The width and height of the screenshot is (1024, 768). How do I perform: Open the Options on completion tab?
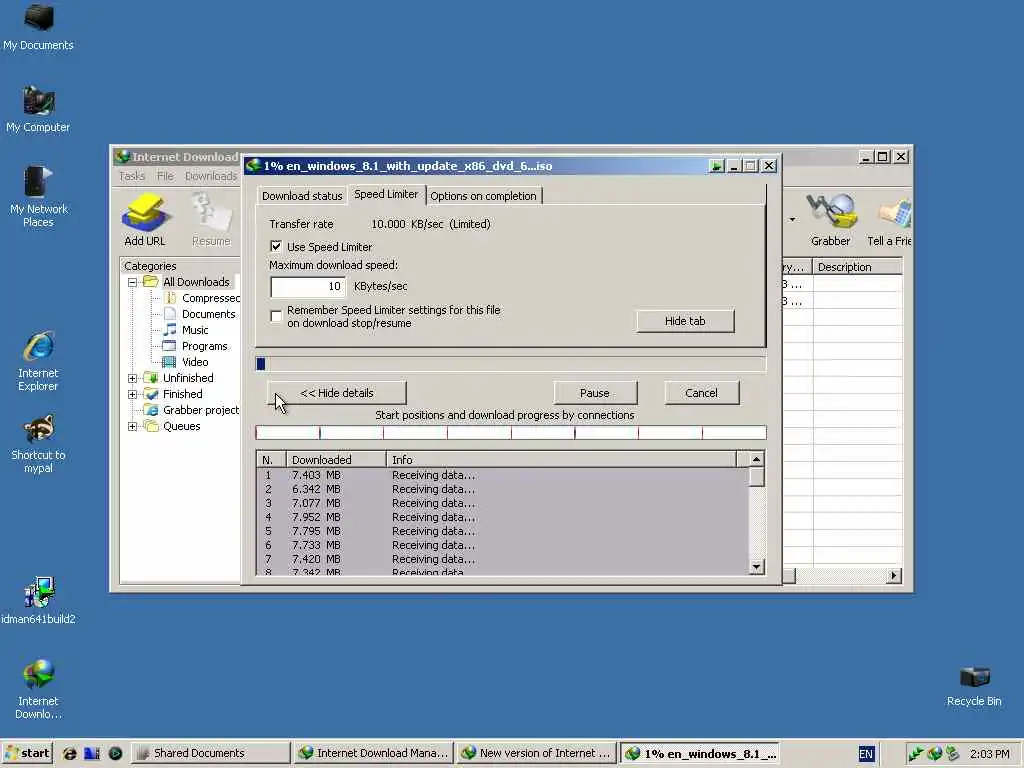tap(483, 196)
